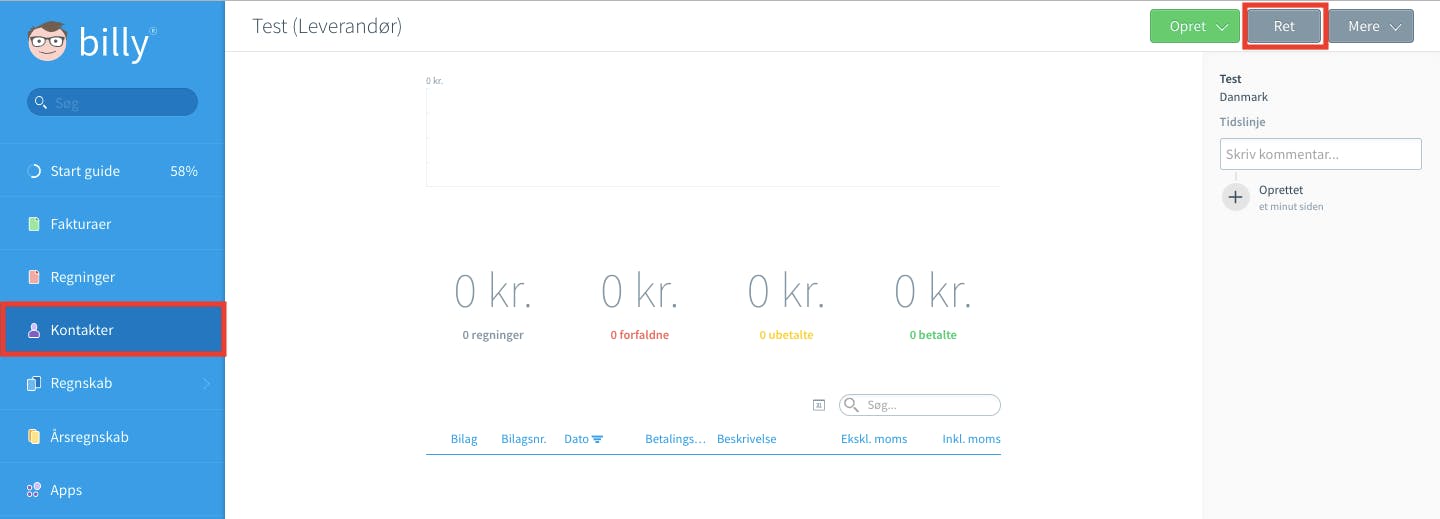Viewport: 1440px width, 519px height.
Task: Open the Mere dropdown menu
Action: tap(1371, 27)
